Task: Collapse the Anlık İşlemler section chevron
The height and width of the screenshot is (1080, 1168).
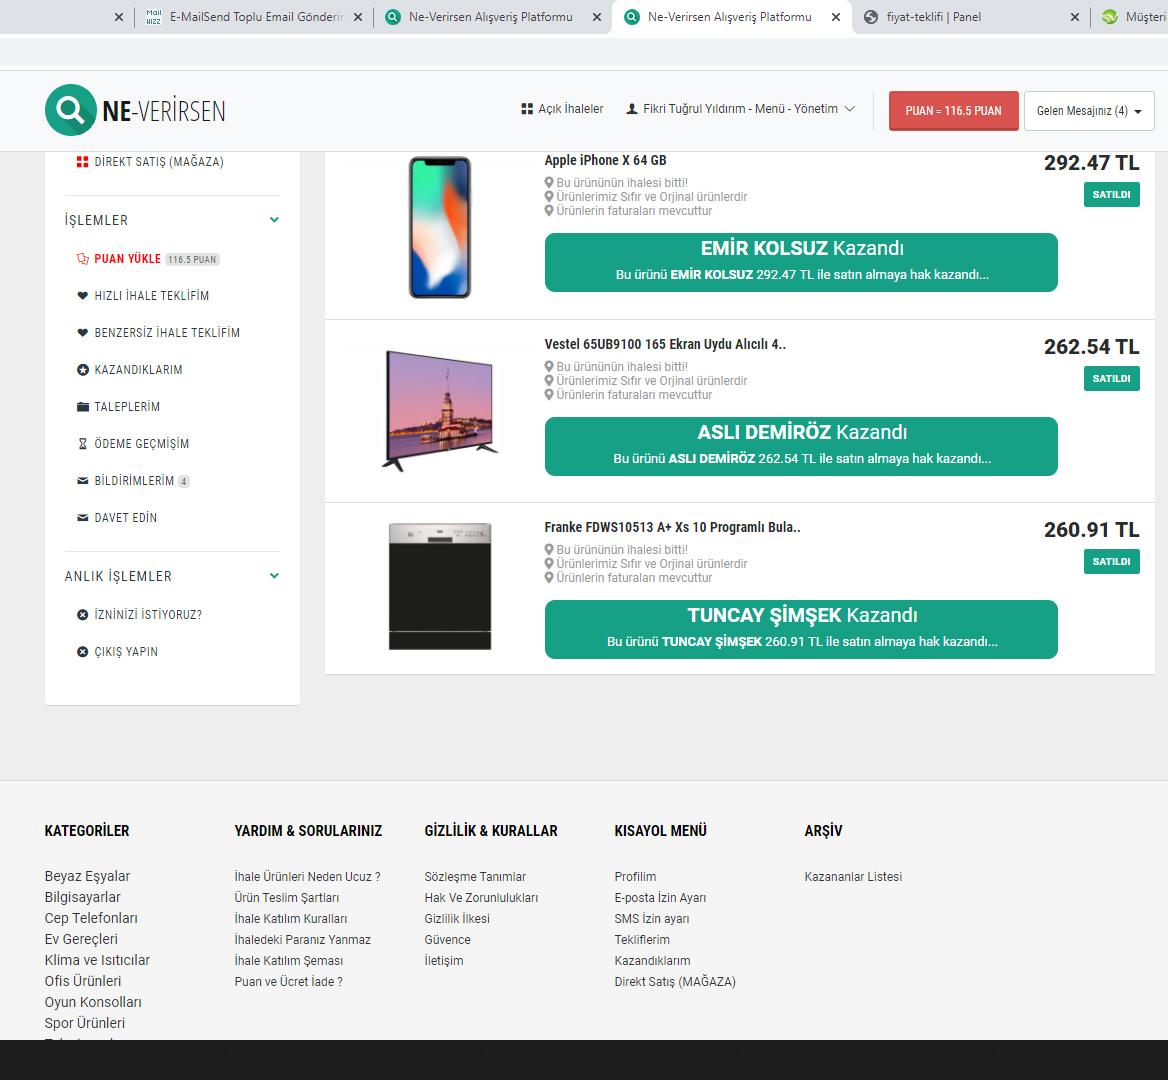Action: coord(274,576)
